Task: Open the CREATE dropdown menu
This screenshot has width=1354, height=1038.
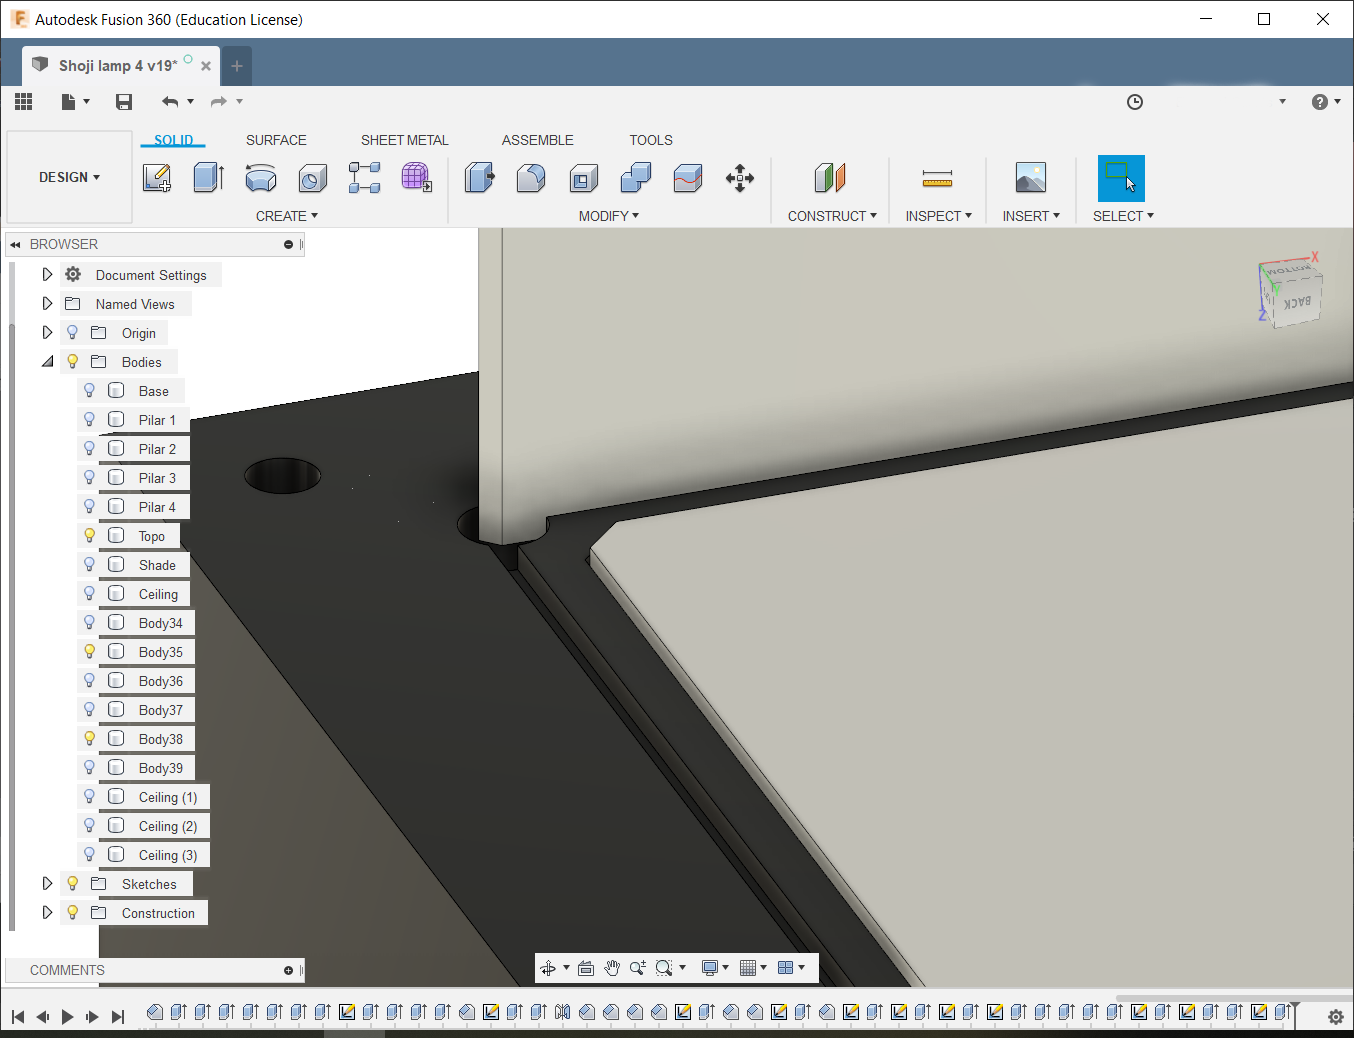Action: coord(286,216)
